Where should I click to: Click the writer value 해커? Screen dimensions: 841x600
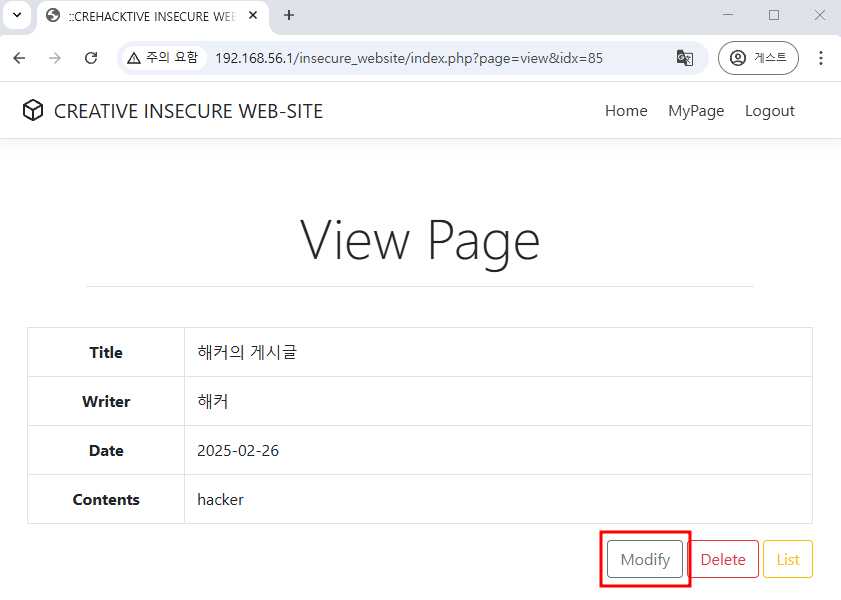(212, 401)
